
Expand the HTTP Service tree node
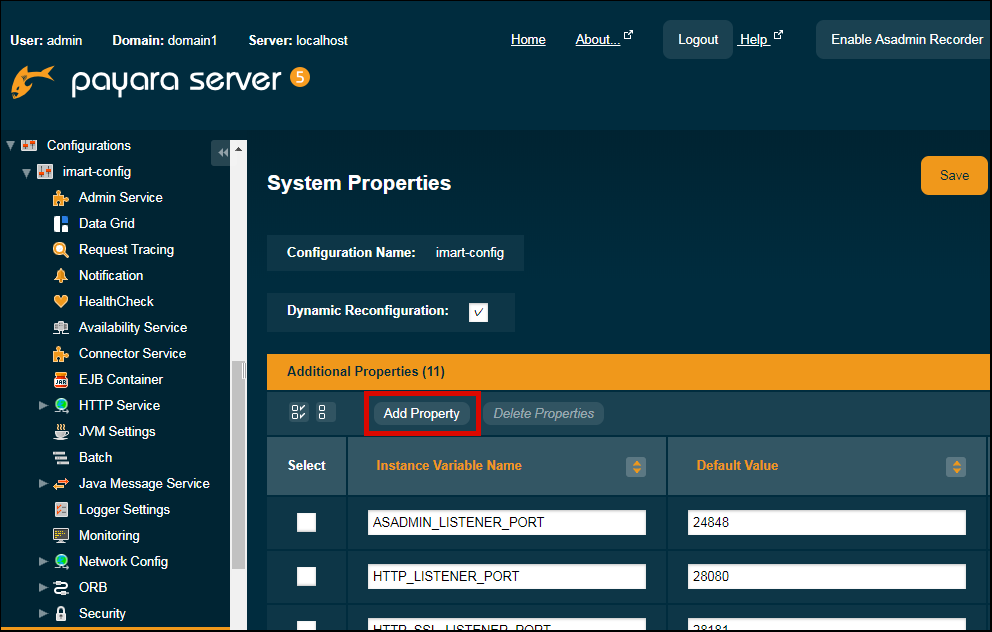pyautogui.click(x=43, y=406)
